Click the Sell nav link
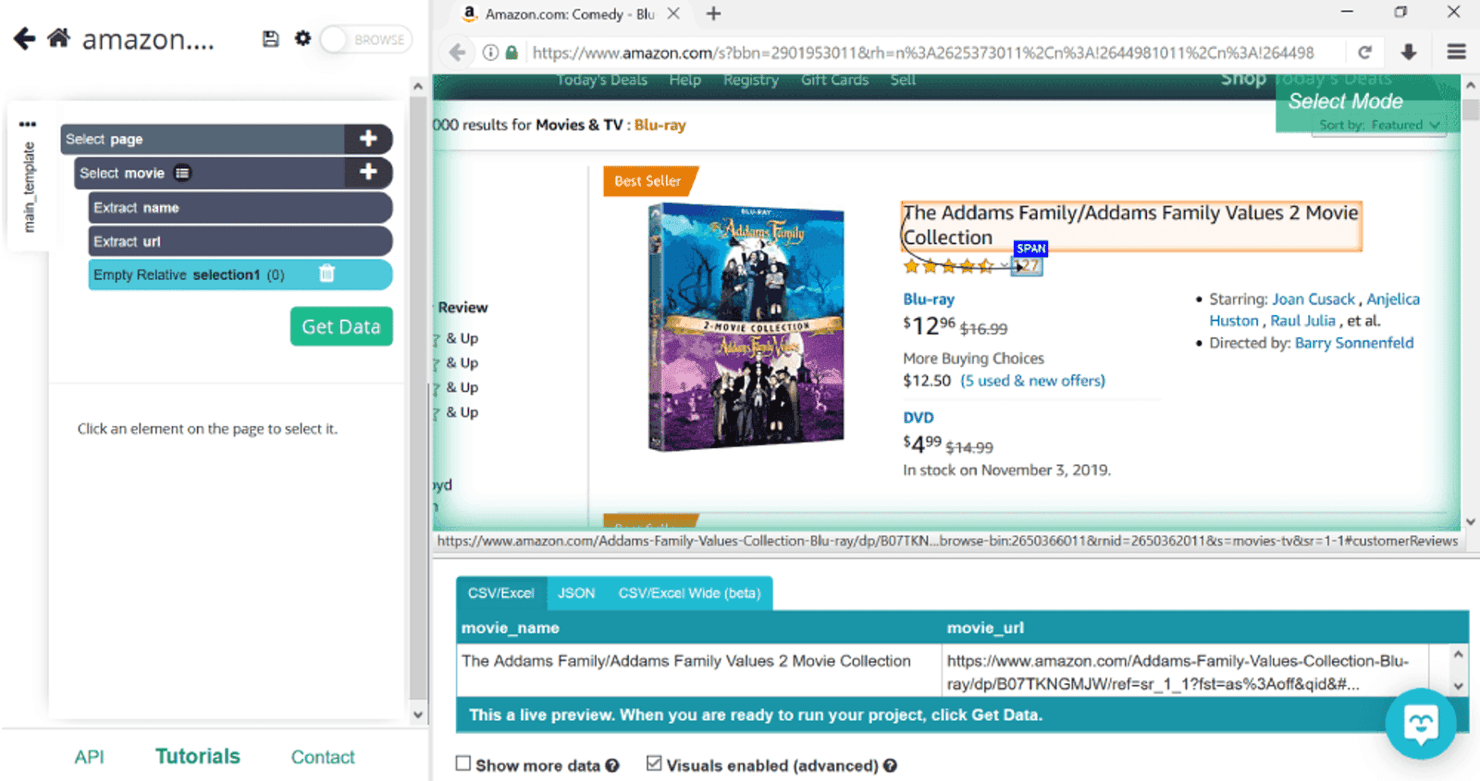This screenshot has width=1480, height=781. pyautogui.click(x=903, y=80)
